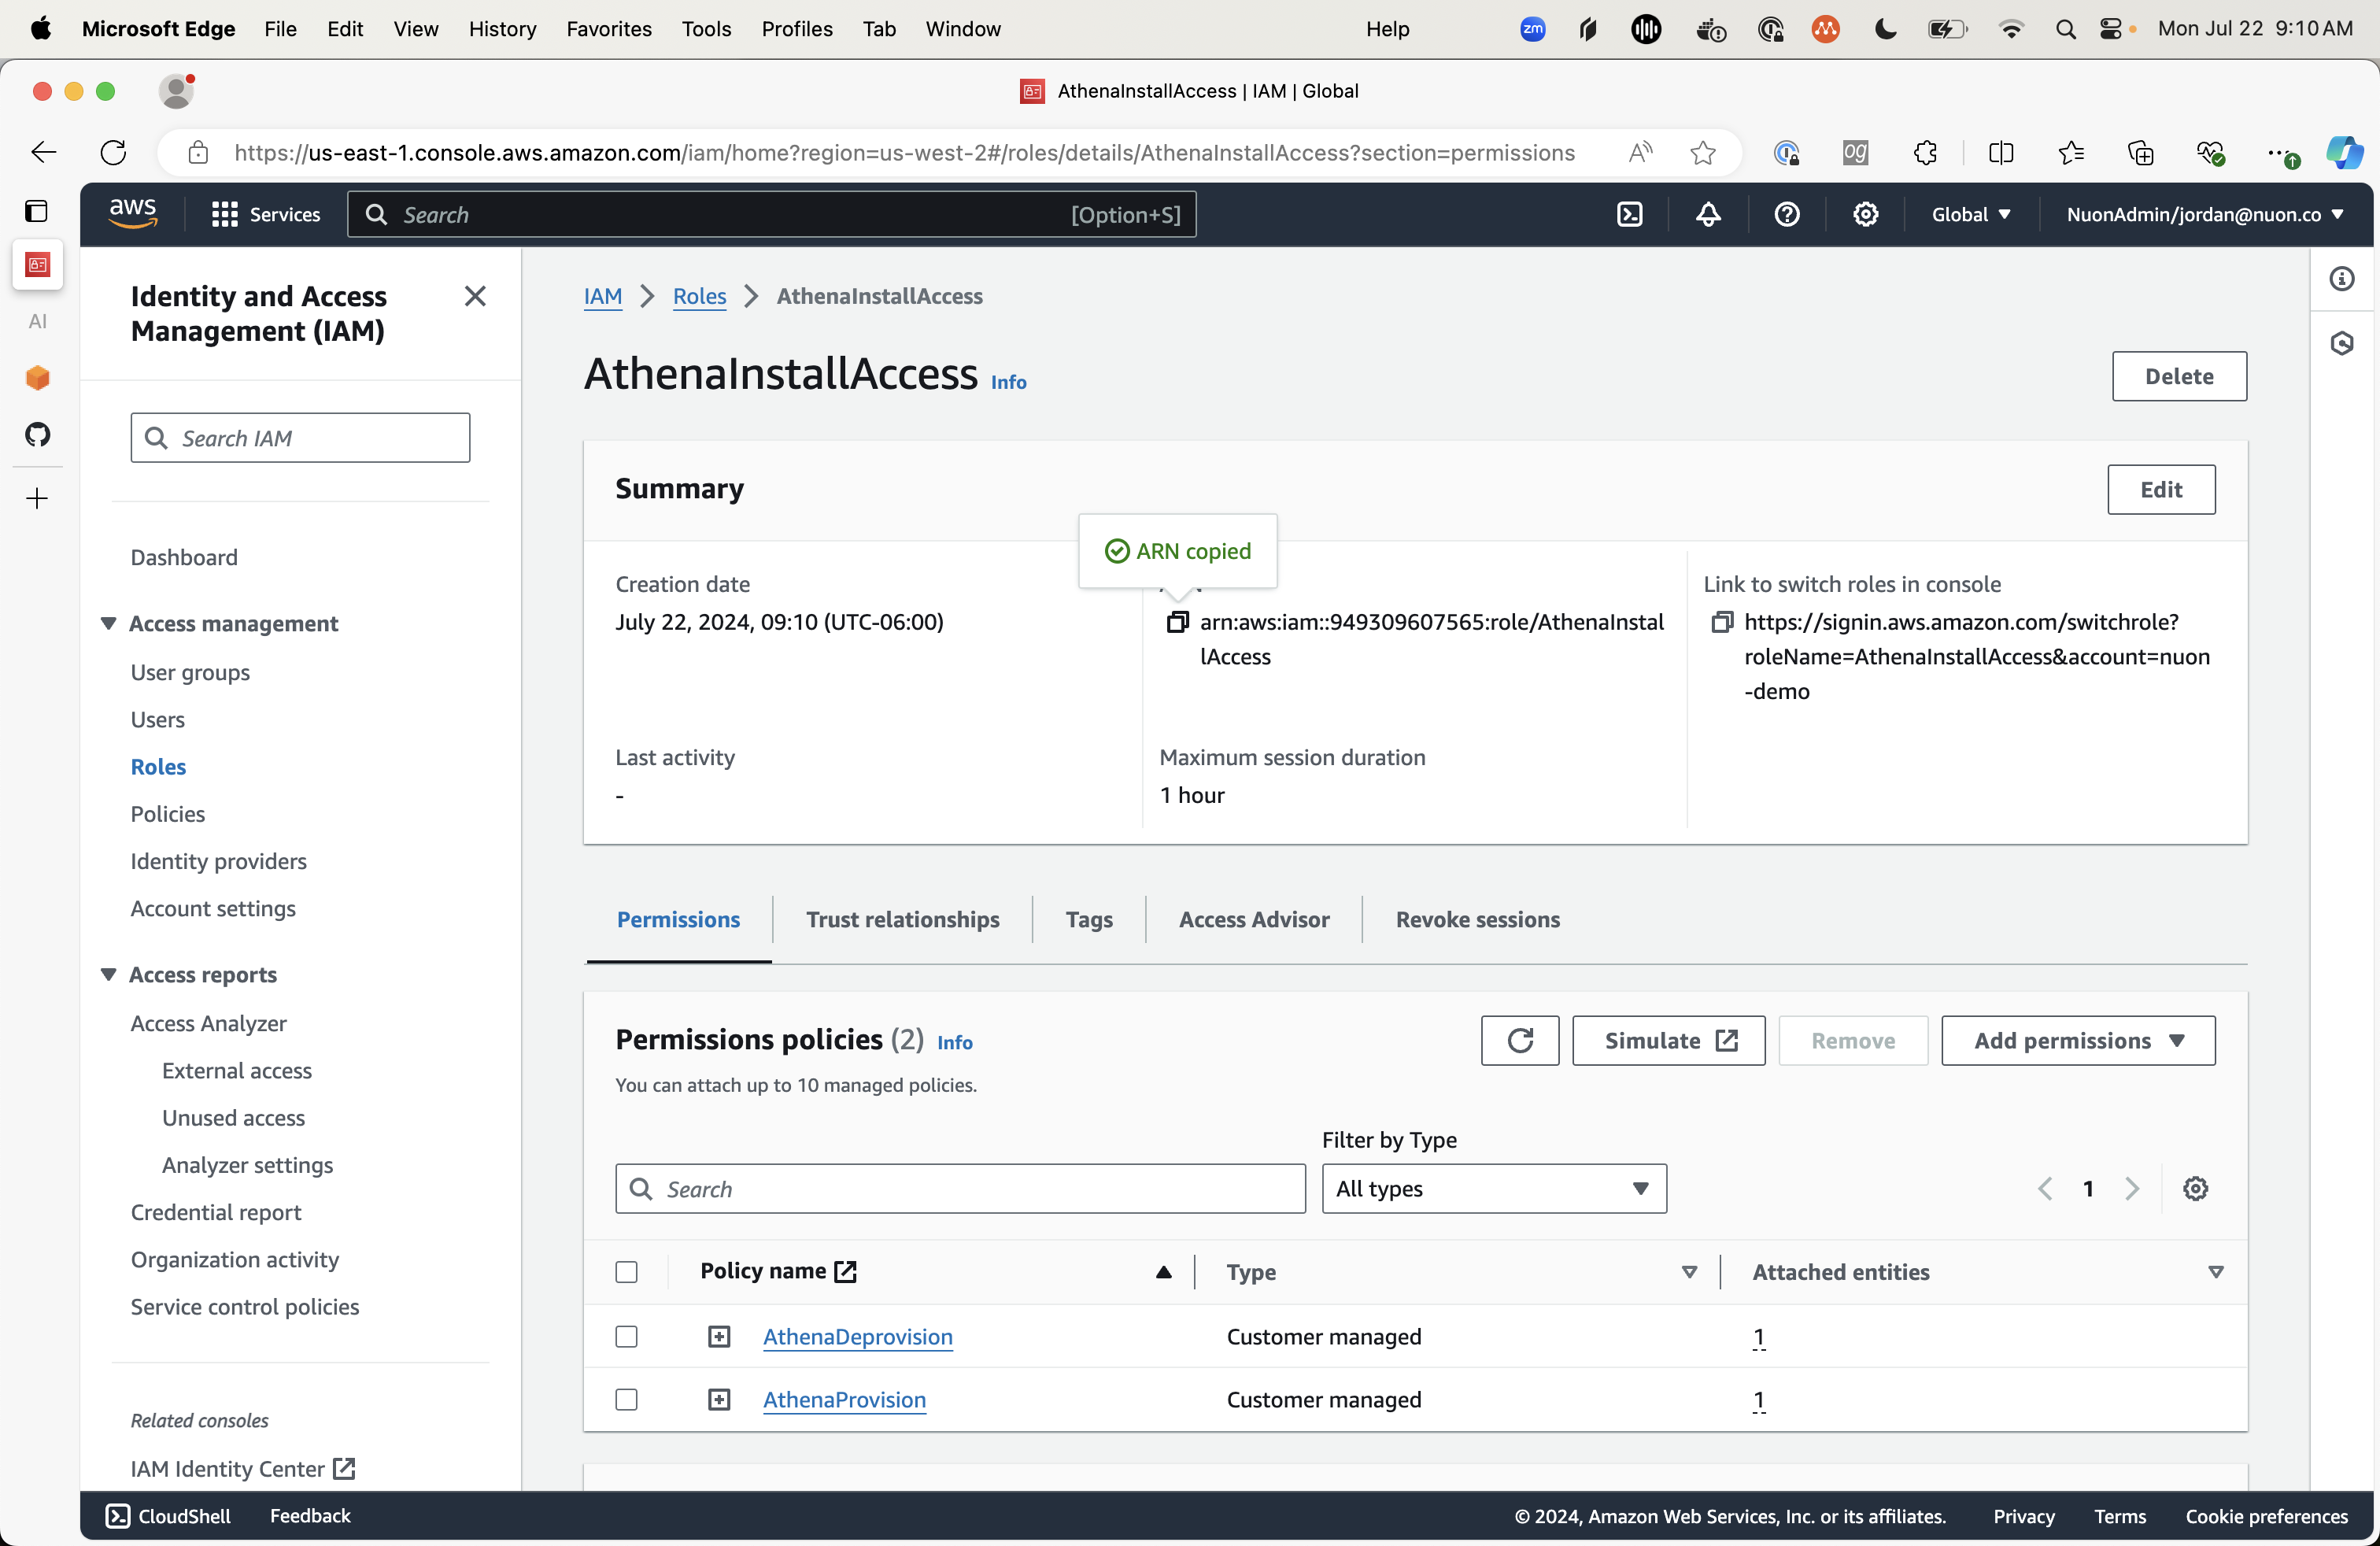
Task: Open the CloudShell icon in top navbar
Action: coord(1629,214)
